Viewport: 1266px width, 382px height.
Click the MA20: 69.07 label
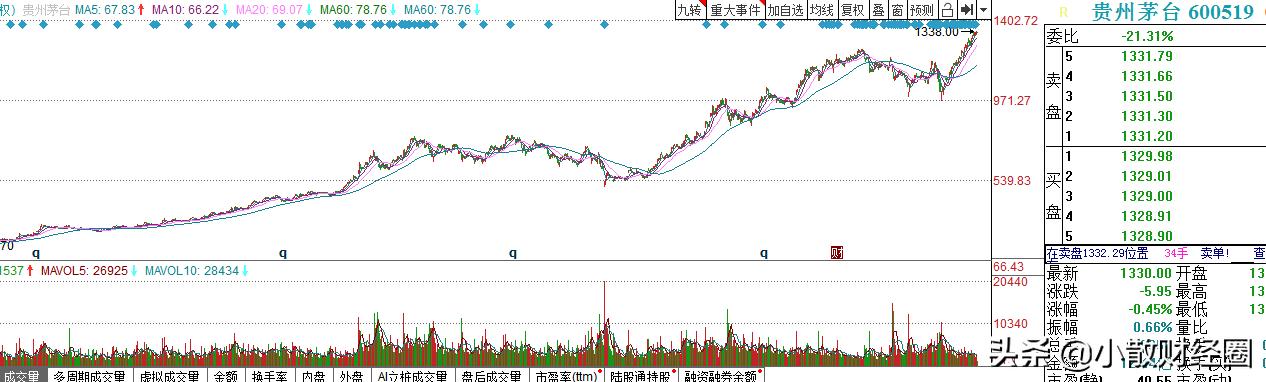269,9
